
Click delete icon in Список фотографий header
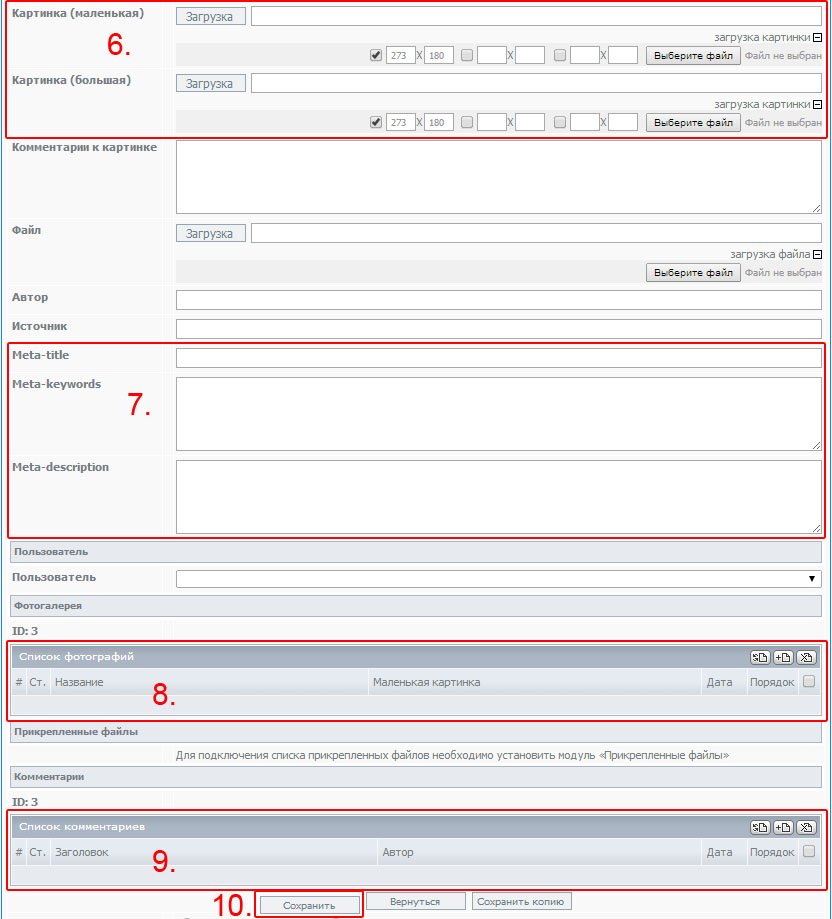[x=806, y=657]
